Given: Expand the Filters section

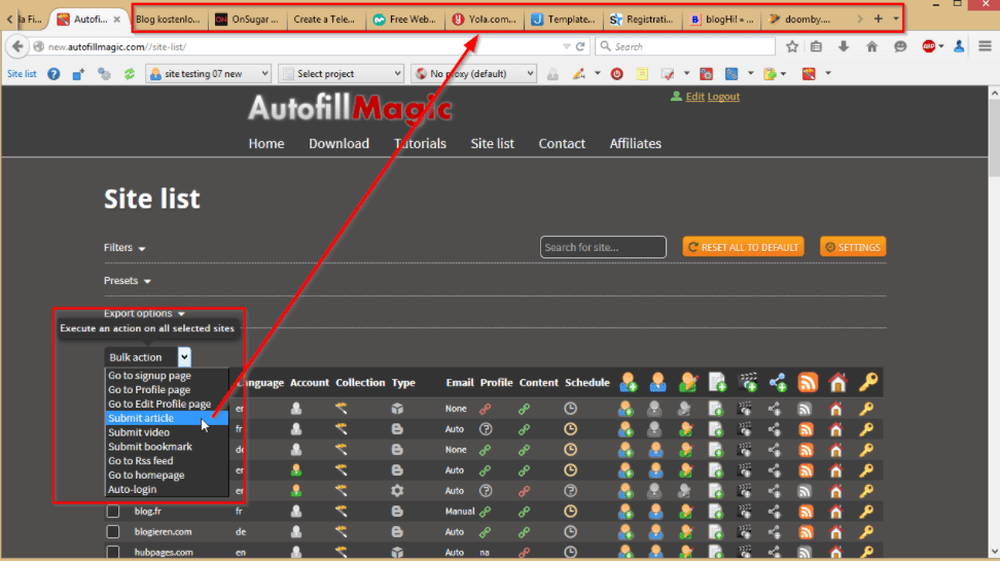Looking at the screenshot, I should (x=124, y=247).
